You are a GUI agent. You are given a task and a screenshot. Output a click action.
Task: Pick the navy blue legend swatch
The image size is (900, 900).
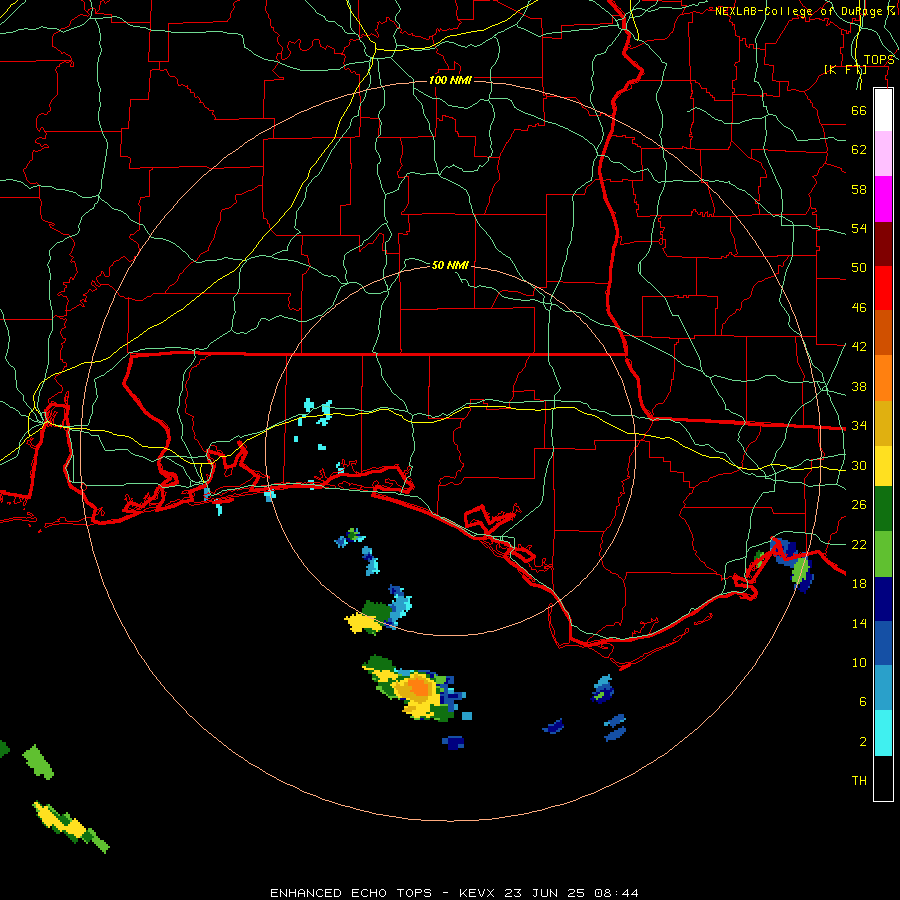[x=883, y=599]
